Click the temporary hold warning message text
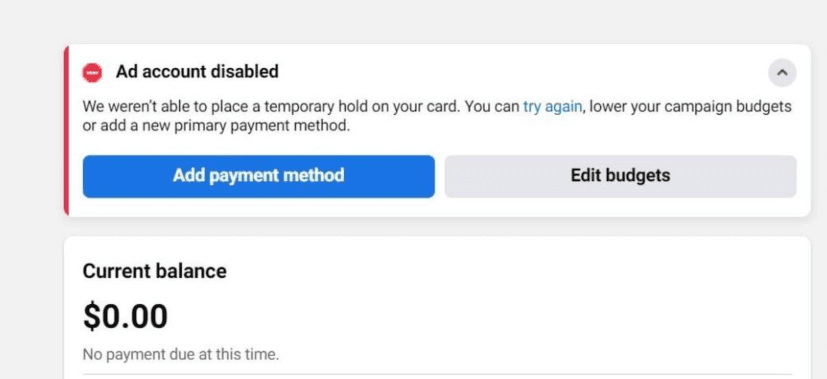 tap(437, 116)
